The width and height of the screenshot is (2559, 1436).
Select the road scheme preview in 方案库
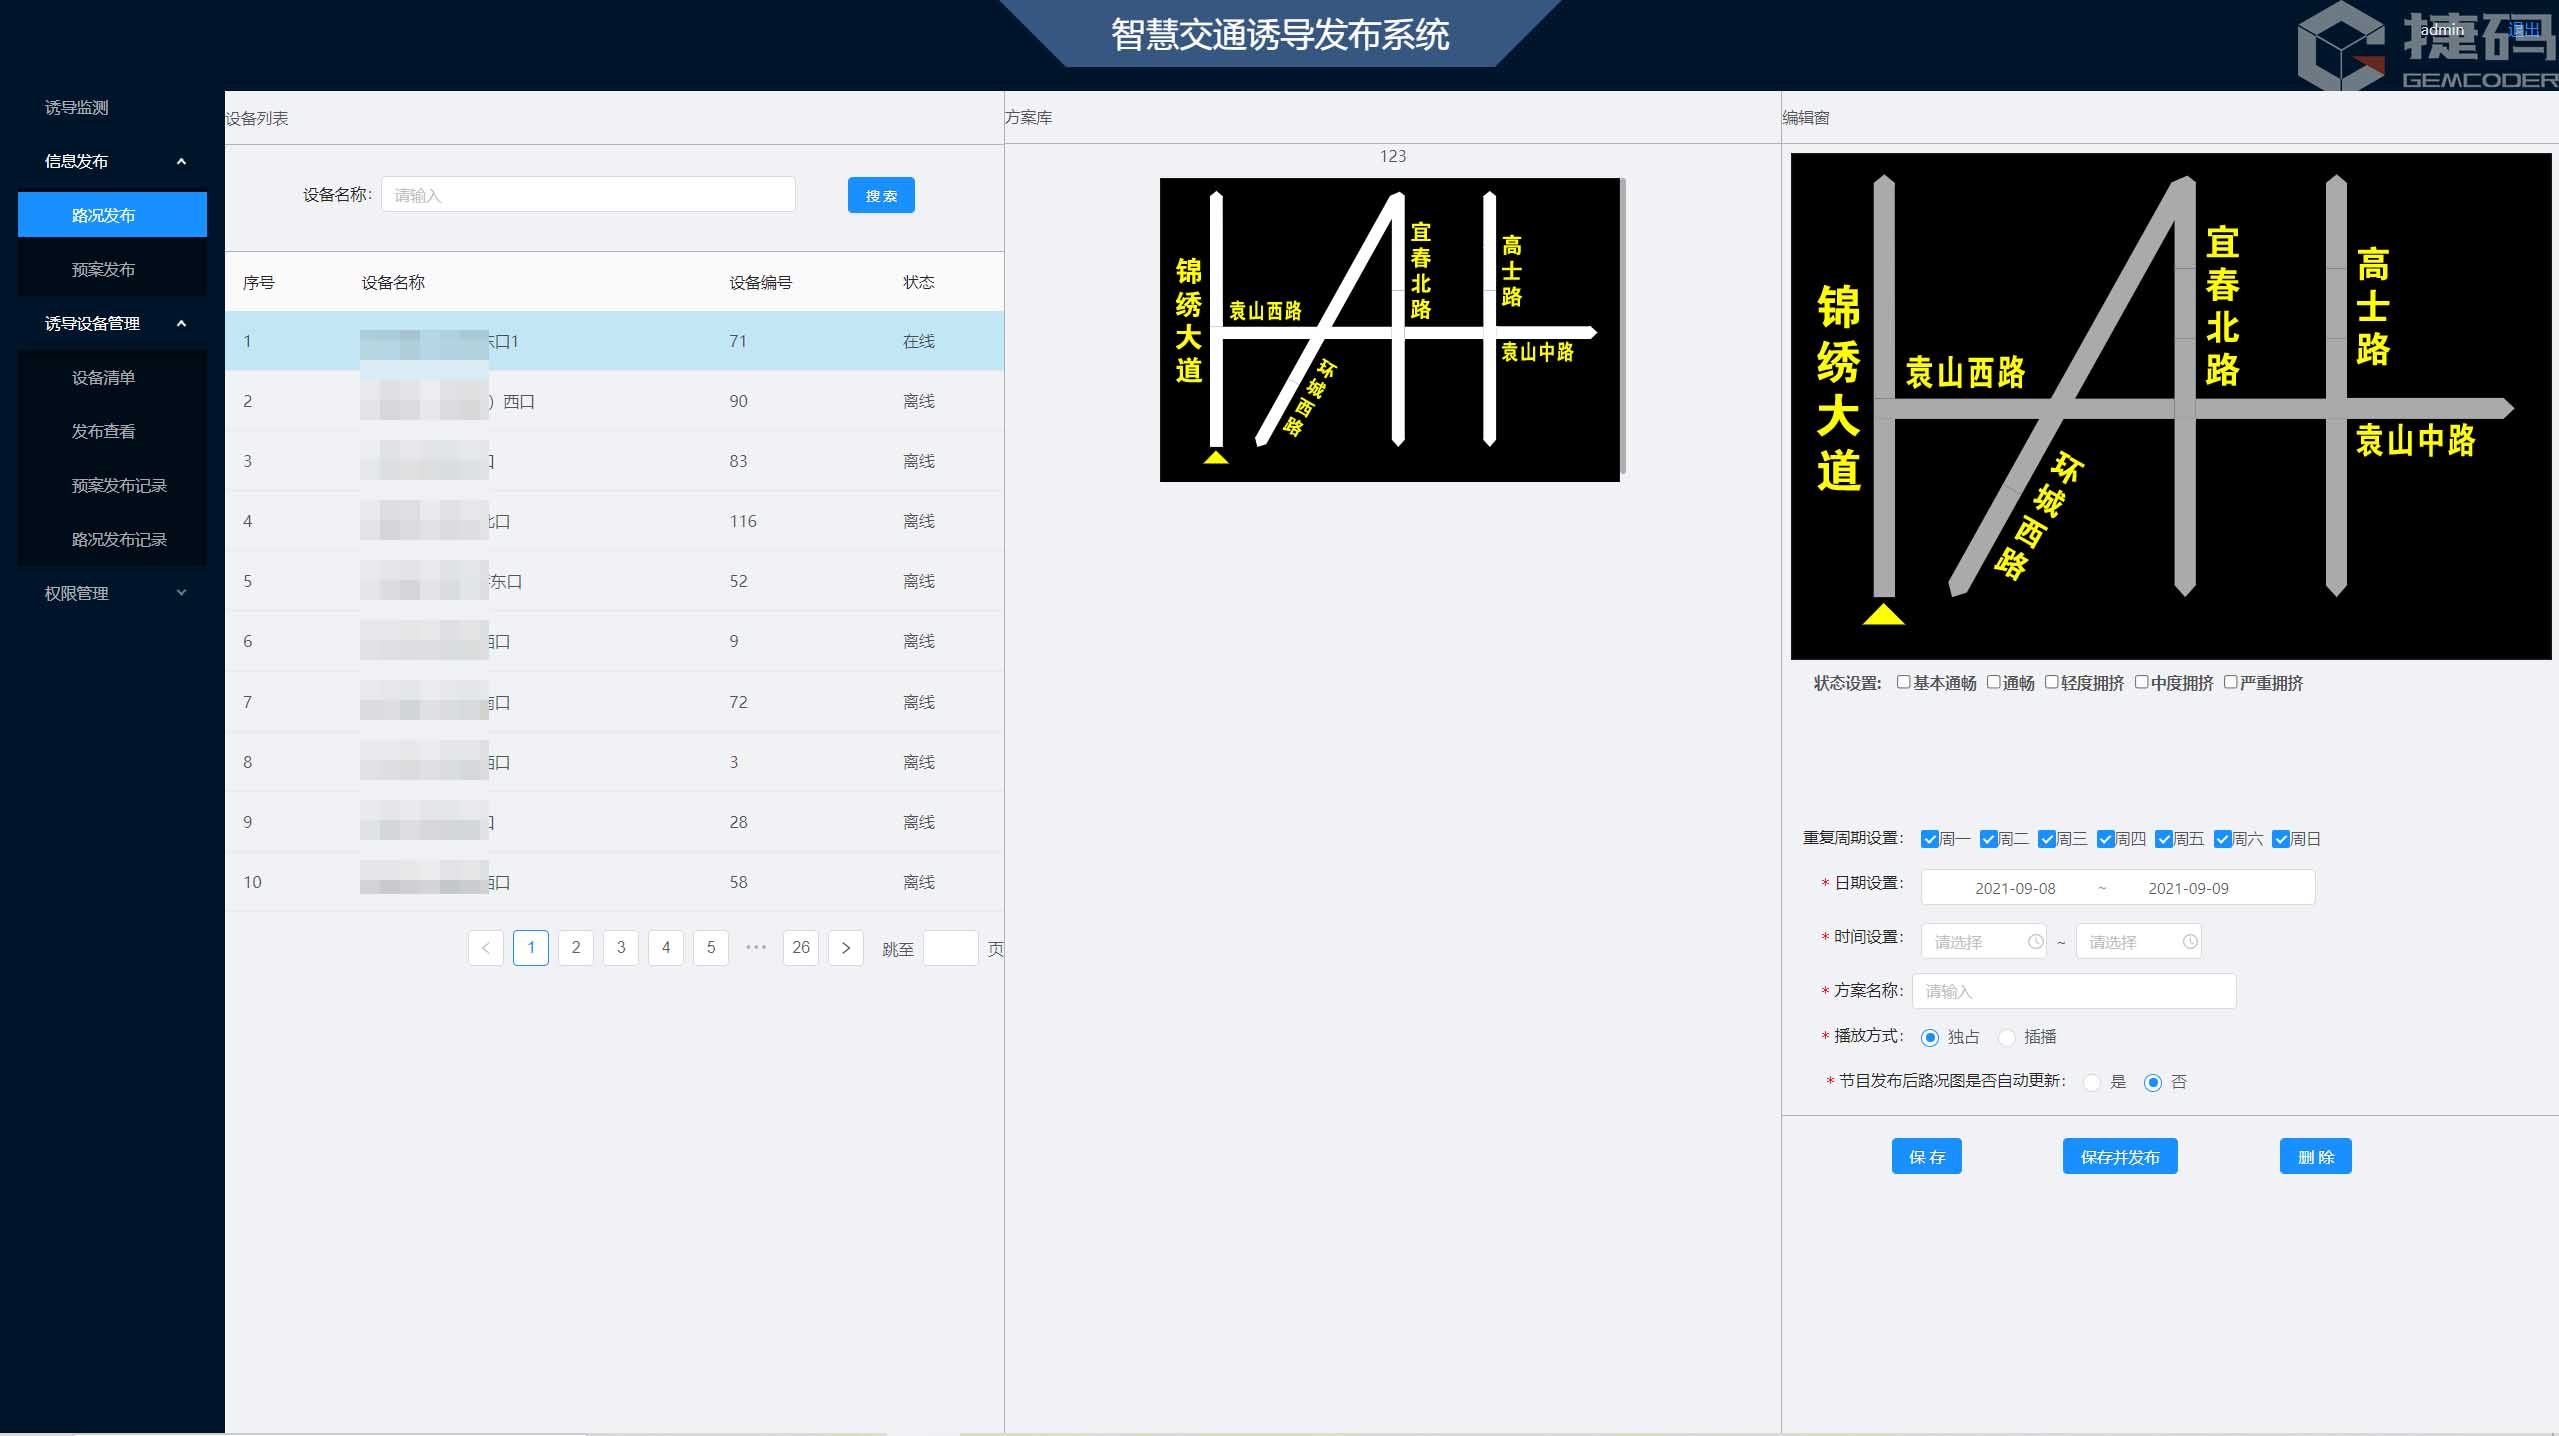tap(1390, 330)
